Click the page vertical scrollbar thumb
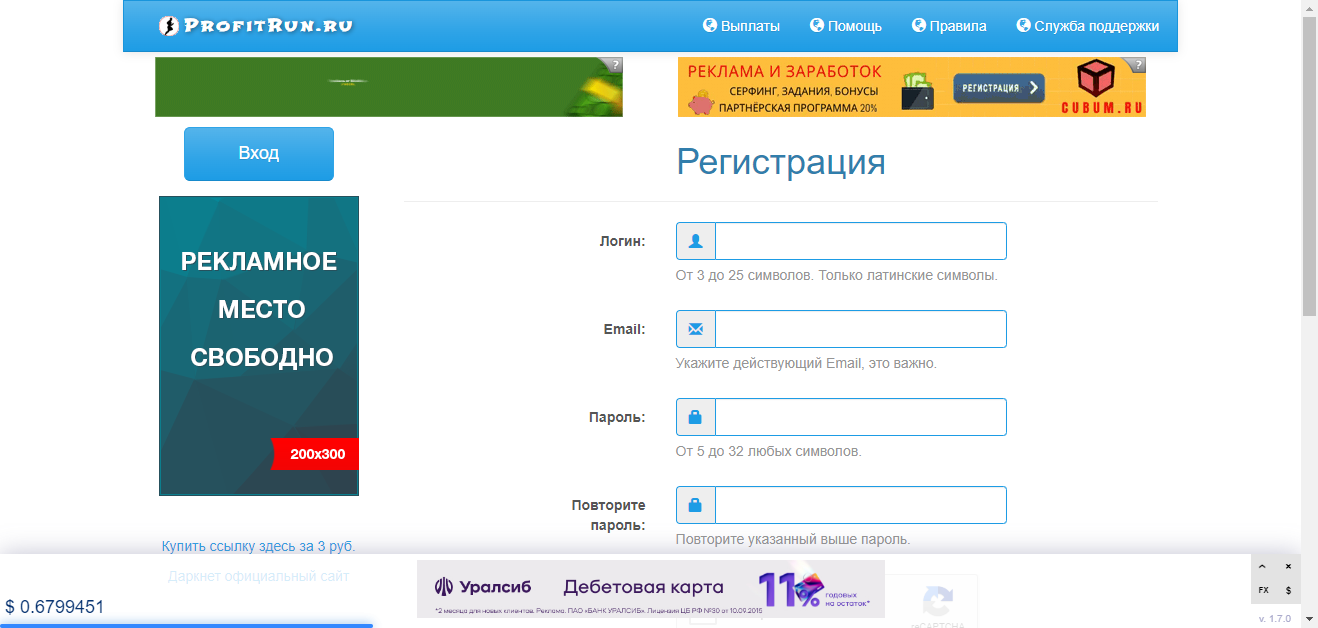Screen dimensions: 1318x628 point(1309,165)
